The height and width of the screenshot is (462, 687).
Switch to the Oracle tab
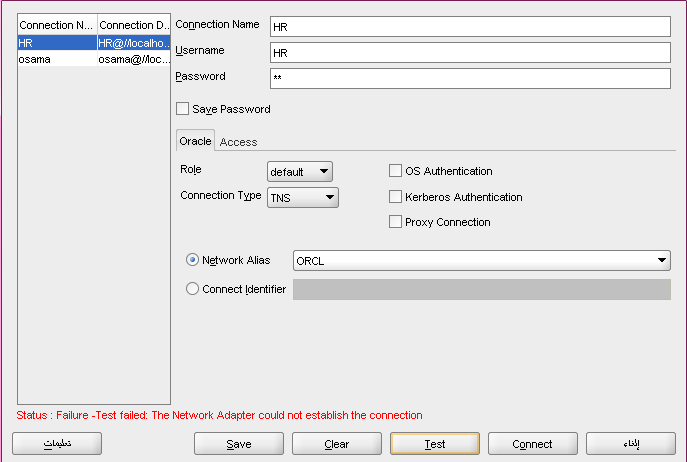[195, 142]
